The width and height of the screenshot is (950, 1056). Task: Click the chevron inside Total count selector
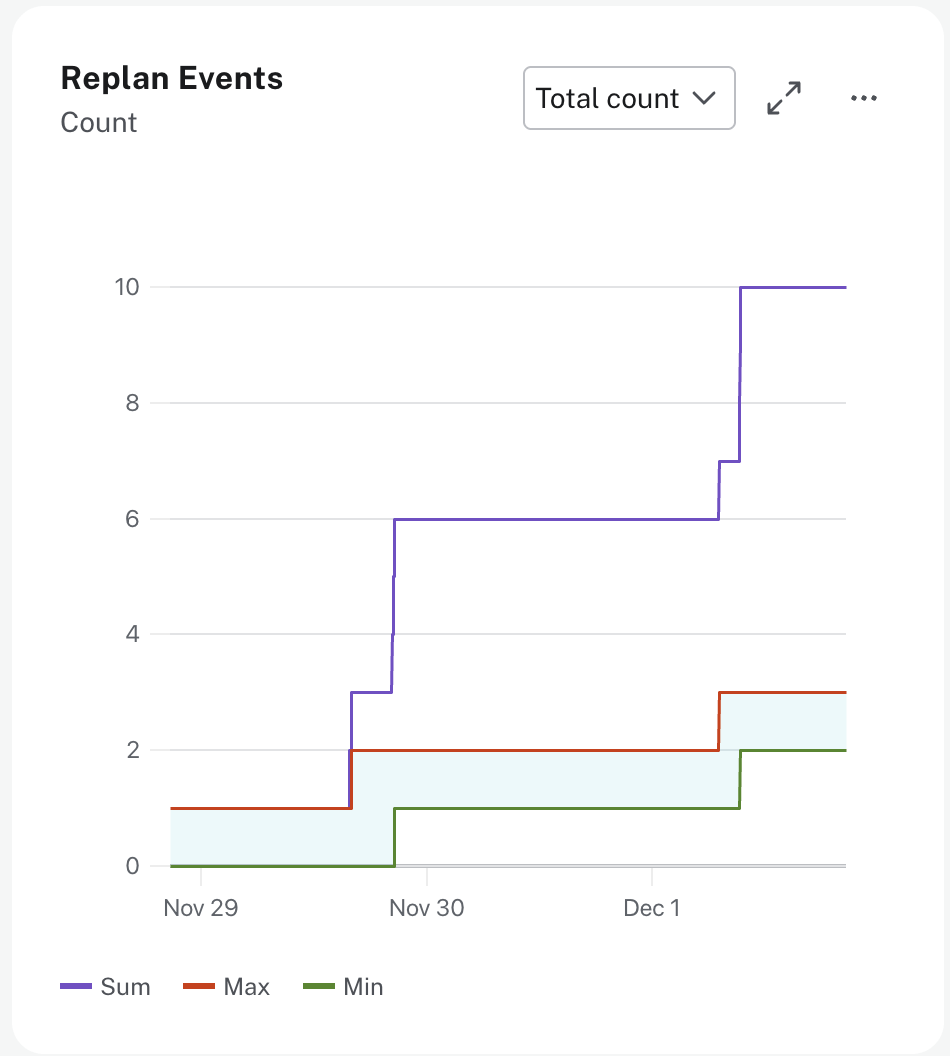[706, 98]
